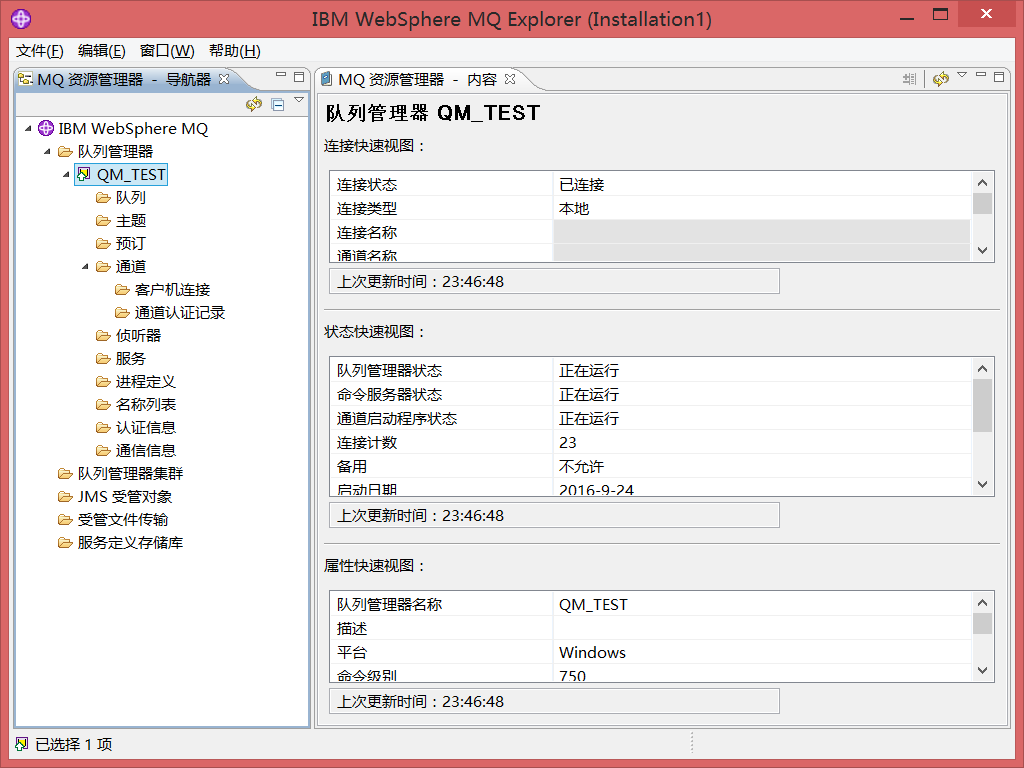Click the 队列管理器集群 folder icon
The image size is (1024, 768).
tap(65, 473)
